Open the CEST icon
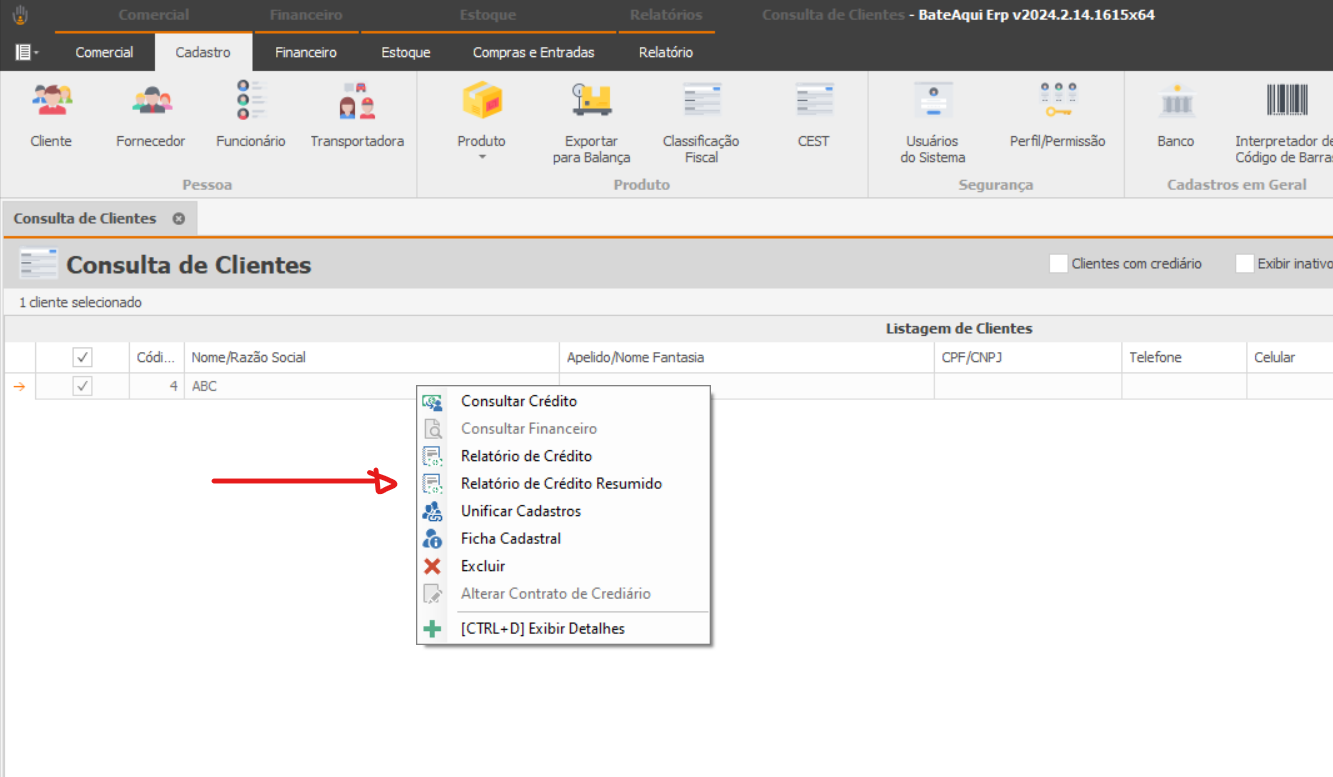Viewport: 1333px width, 777px height. (x=814, y=101)
